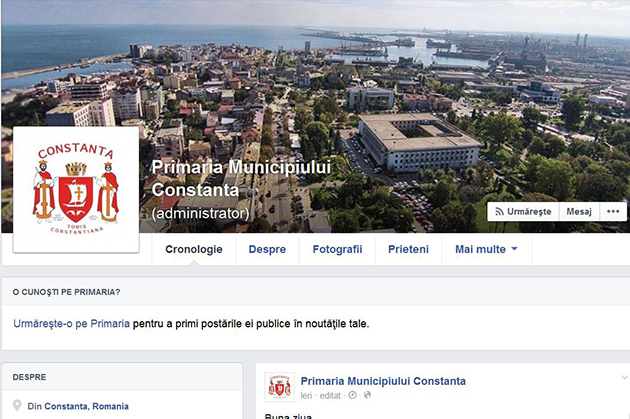Open the Prieteni tab
The height and width of the screenshot is (419, 630).
pyautogui.click(x=408, y=249)
